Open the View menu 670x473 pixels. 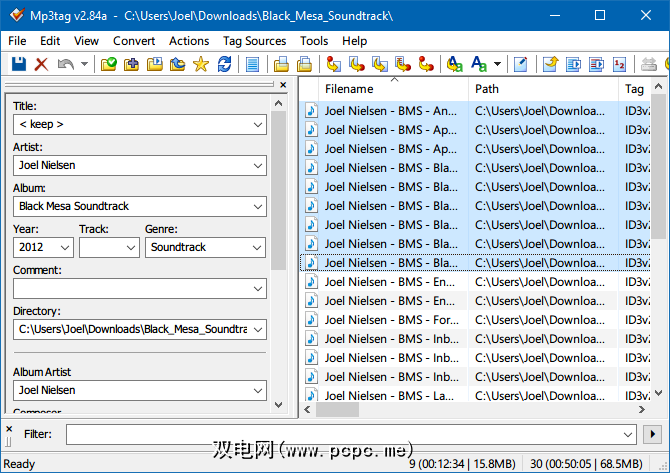point(86,41)
